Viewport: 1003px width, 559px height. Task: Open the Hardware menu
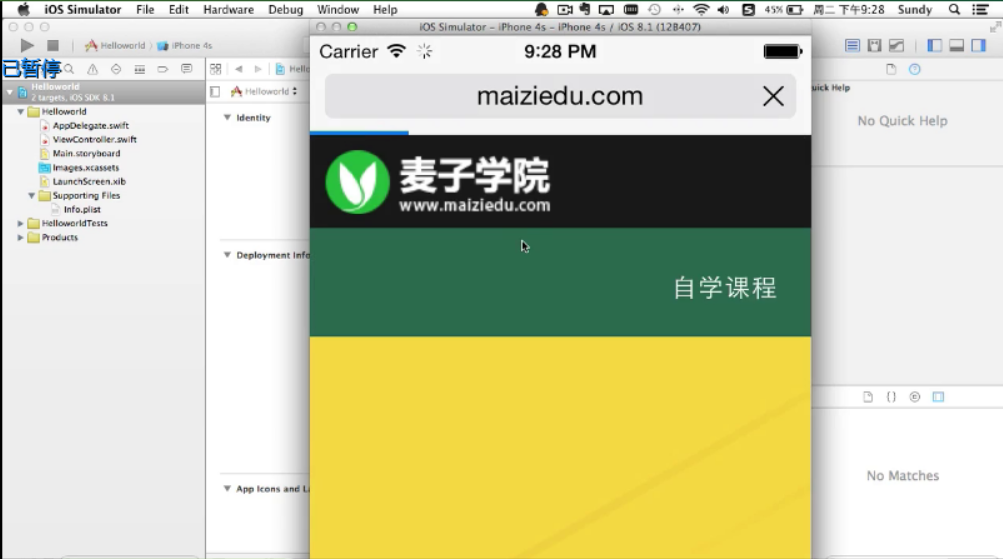228,10
